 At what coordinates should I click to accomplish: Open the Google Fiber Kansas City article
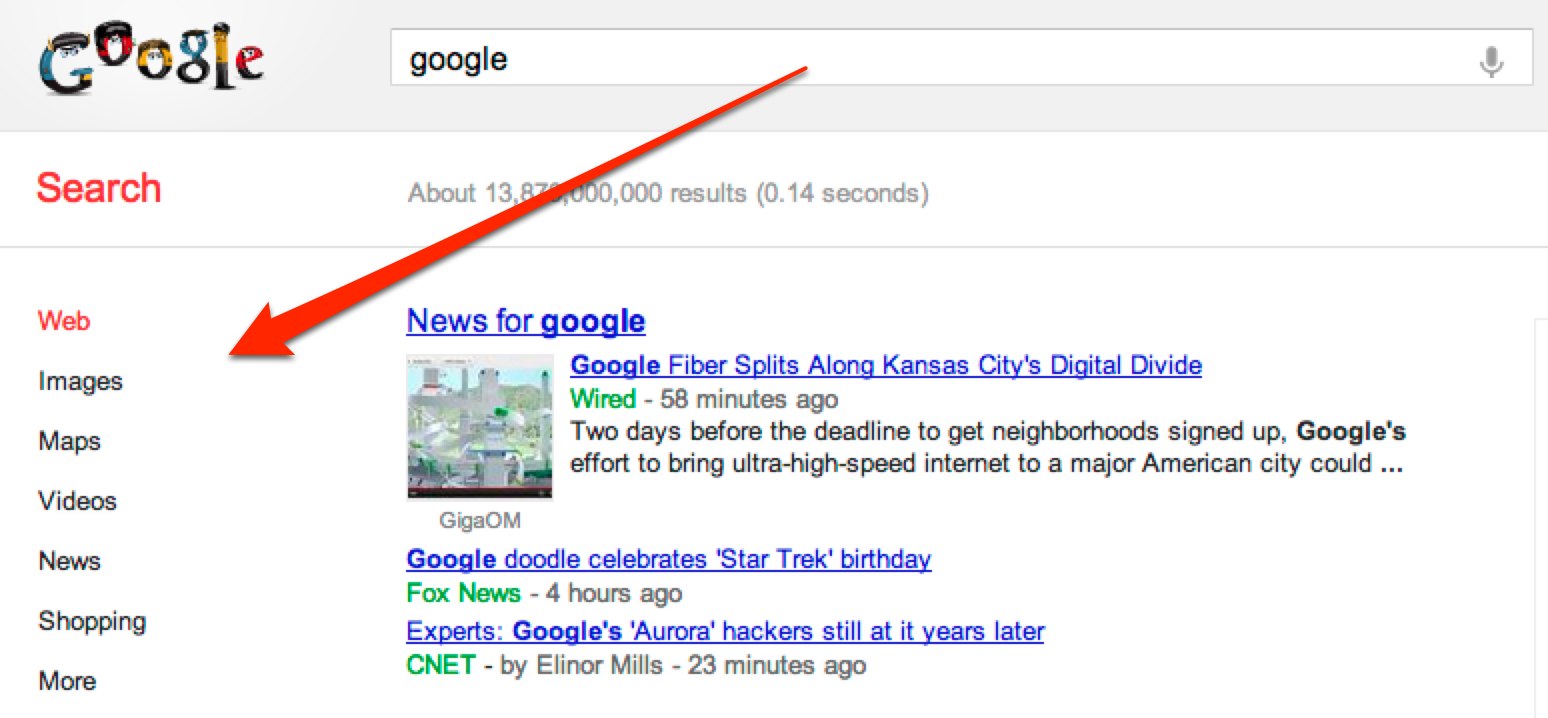885,364
